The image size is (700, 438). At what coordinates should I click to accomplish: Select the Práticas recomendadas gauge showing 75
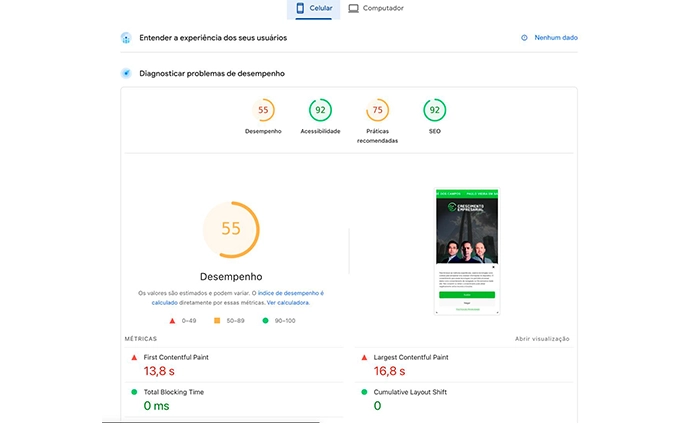tap(377, 111)
